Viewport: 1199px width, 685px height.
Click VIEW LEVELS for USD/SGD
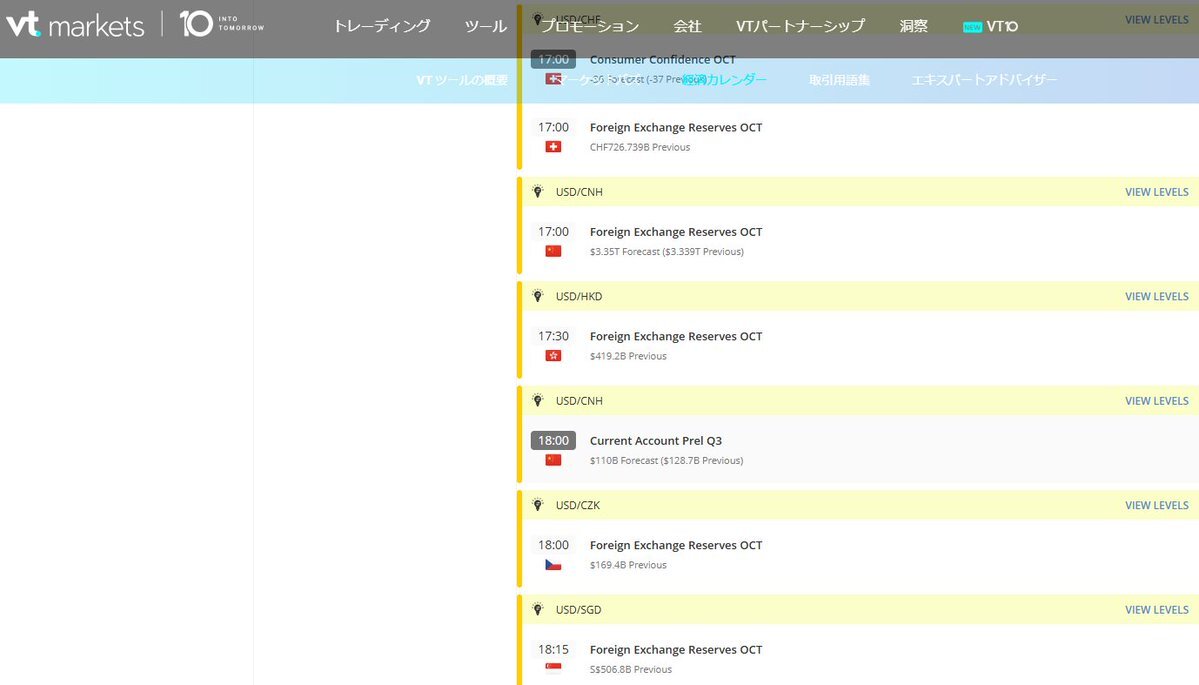(1156, 609)
